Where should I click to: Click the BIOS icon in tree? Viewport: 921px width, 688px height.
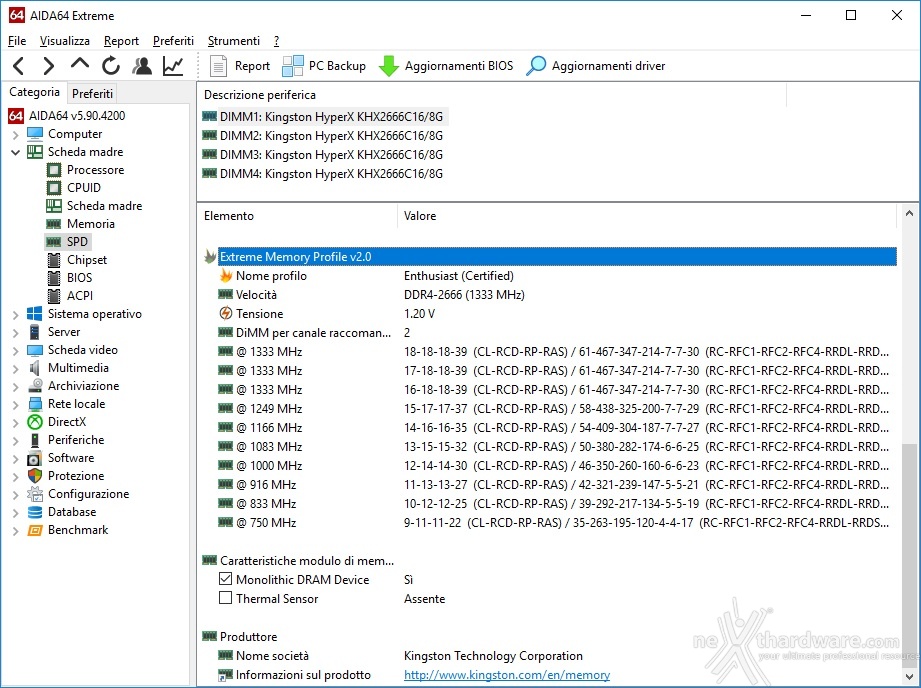coord(54,278)
